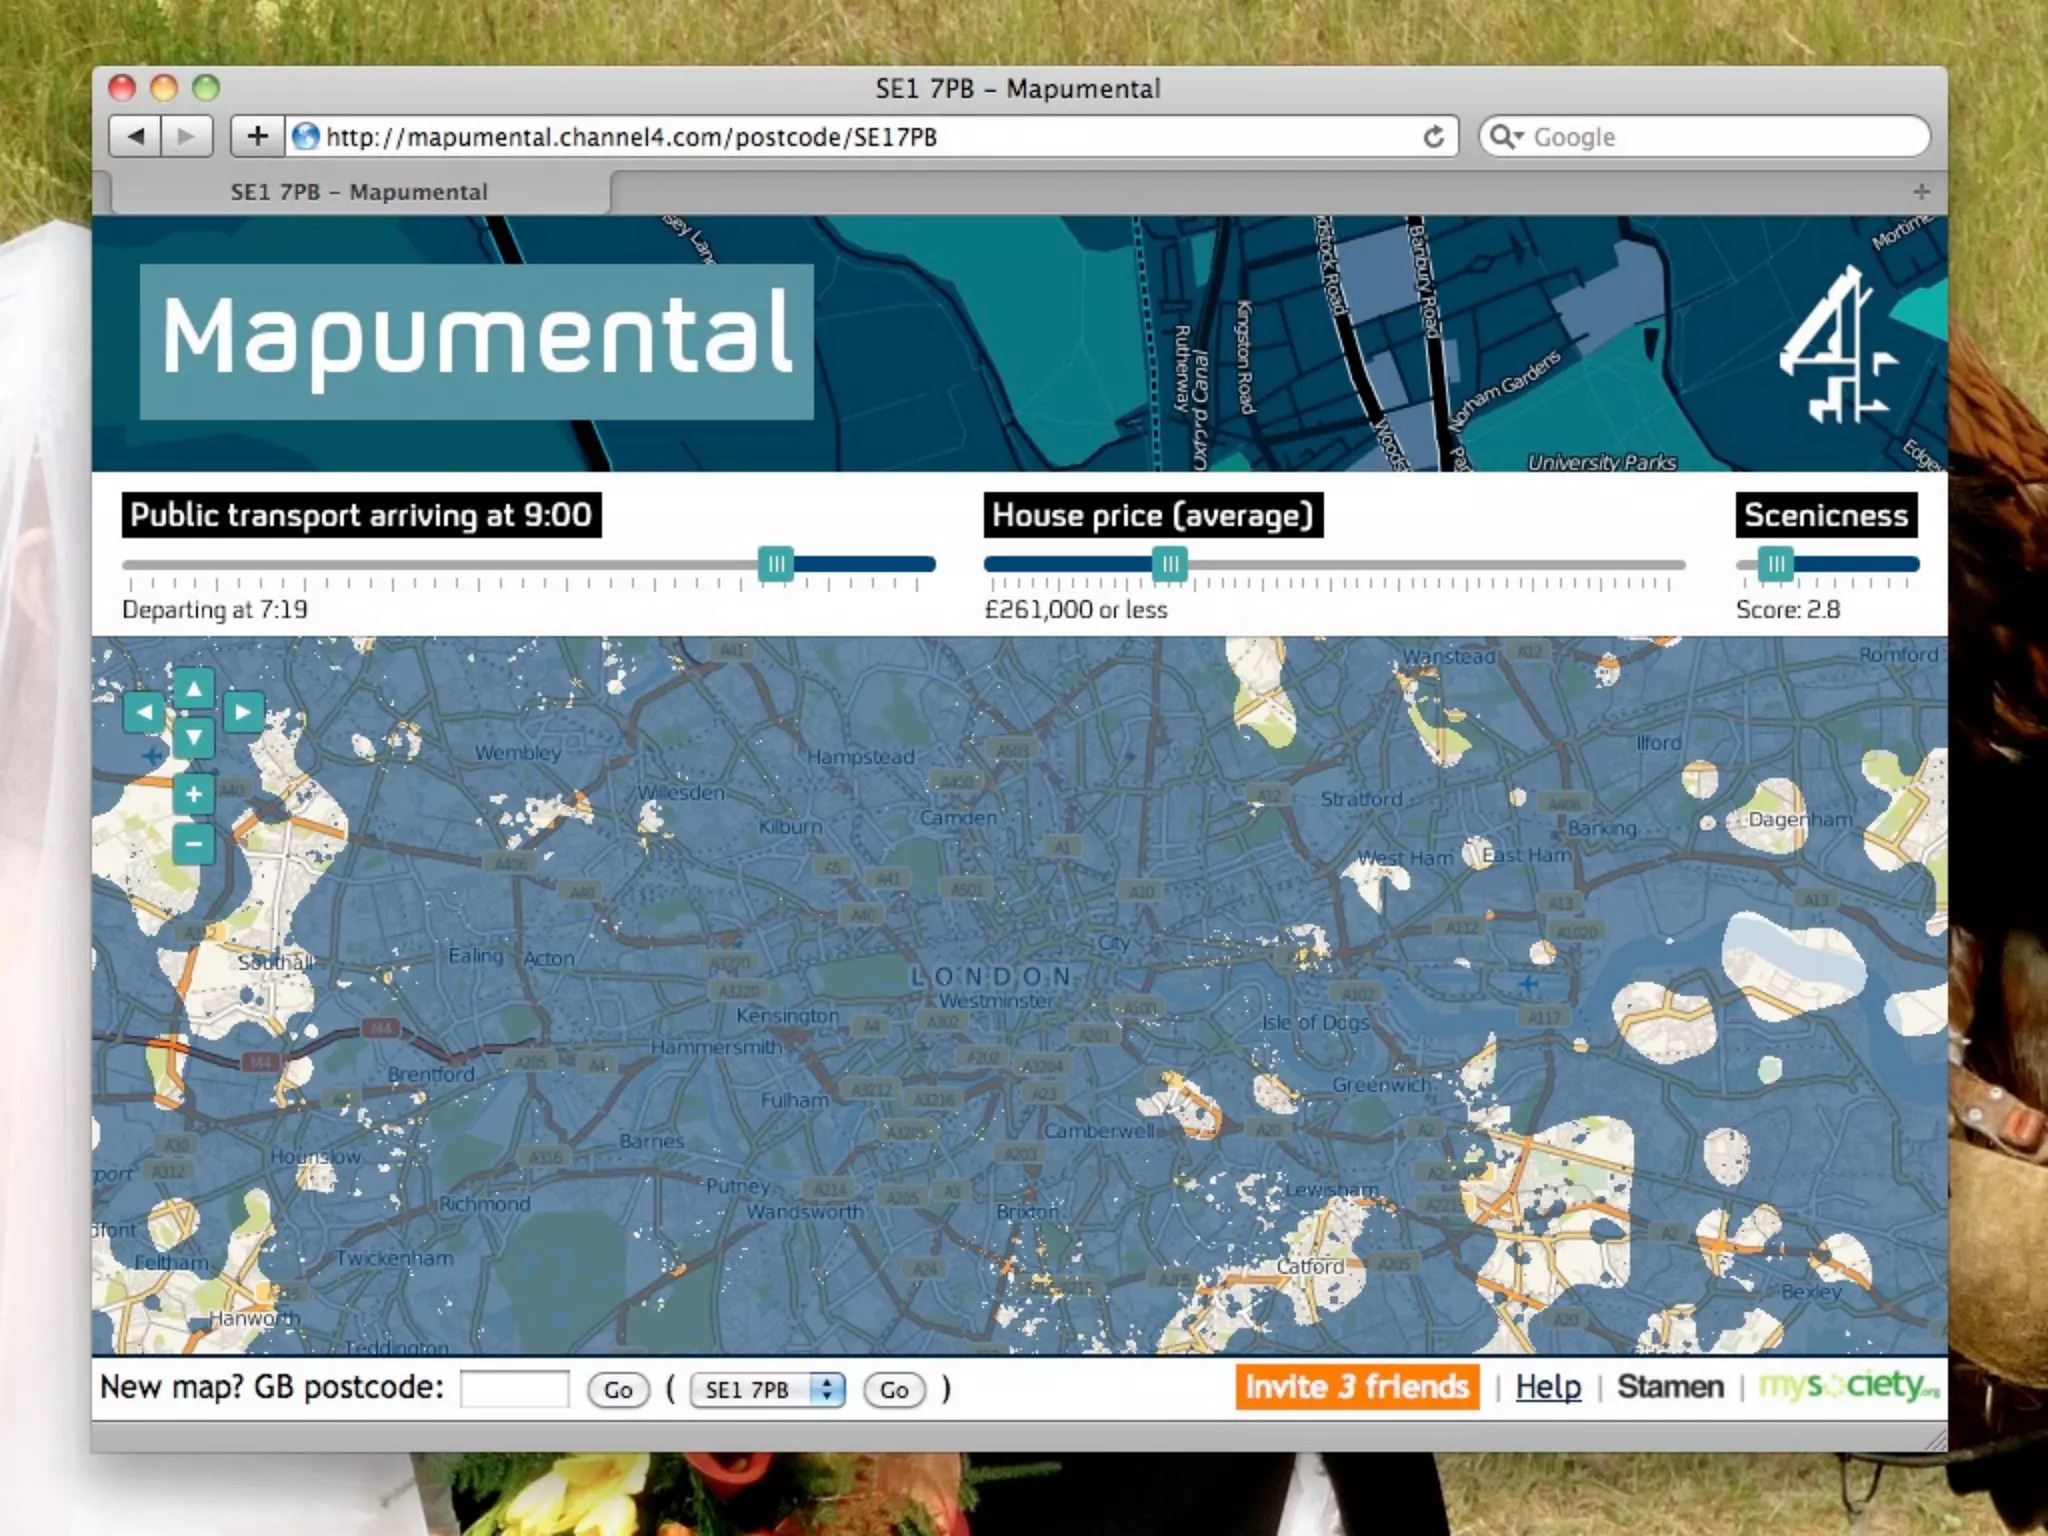This screenshot has width=2048, height=1536.
Task: Click the browser reload page icon
Action: tap(1433, 137)
